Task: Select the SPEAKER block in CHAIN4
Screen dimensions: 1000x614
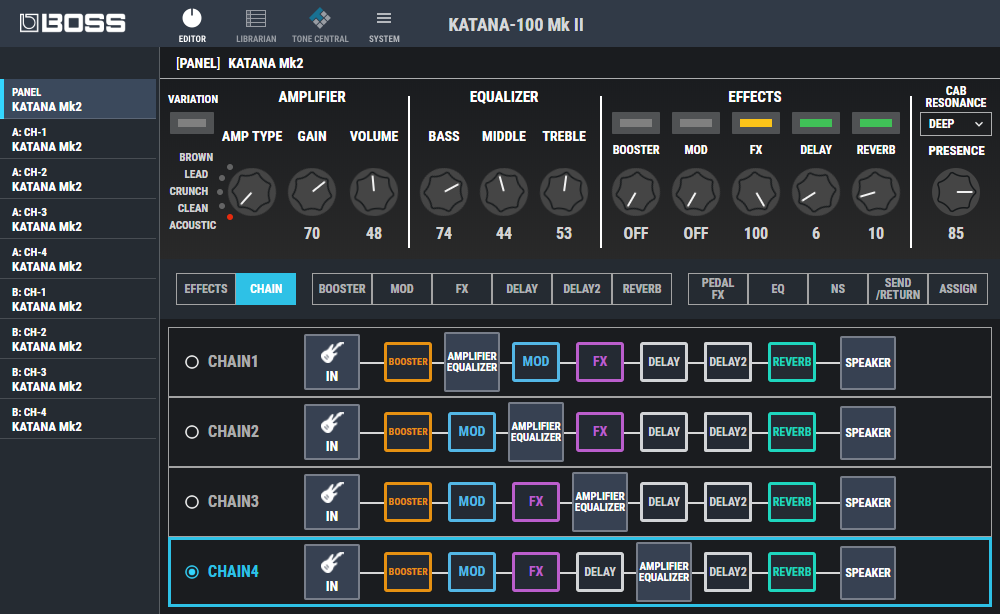Action: (x=868, y=573)
